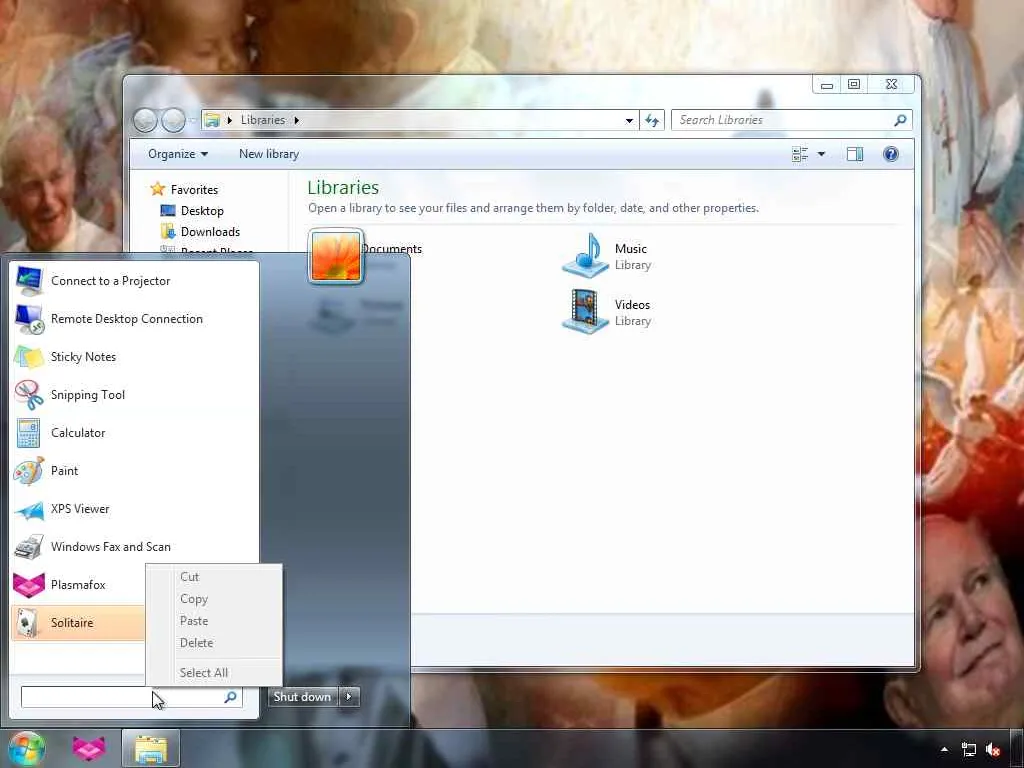Open the Music library
Screen dimensions: 1024x768
(607, 256)
